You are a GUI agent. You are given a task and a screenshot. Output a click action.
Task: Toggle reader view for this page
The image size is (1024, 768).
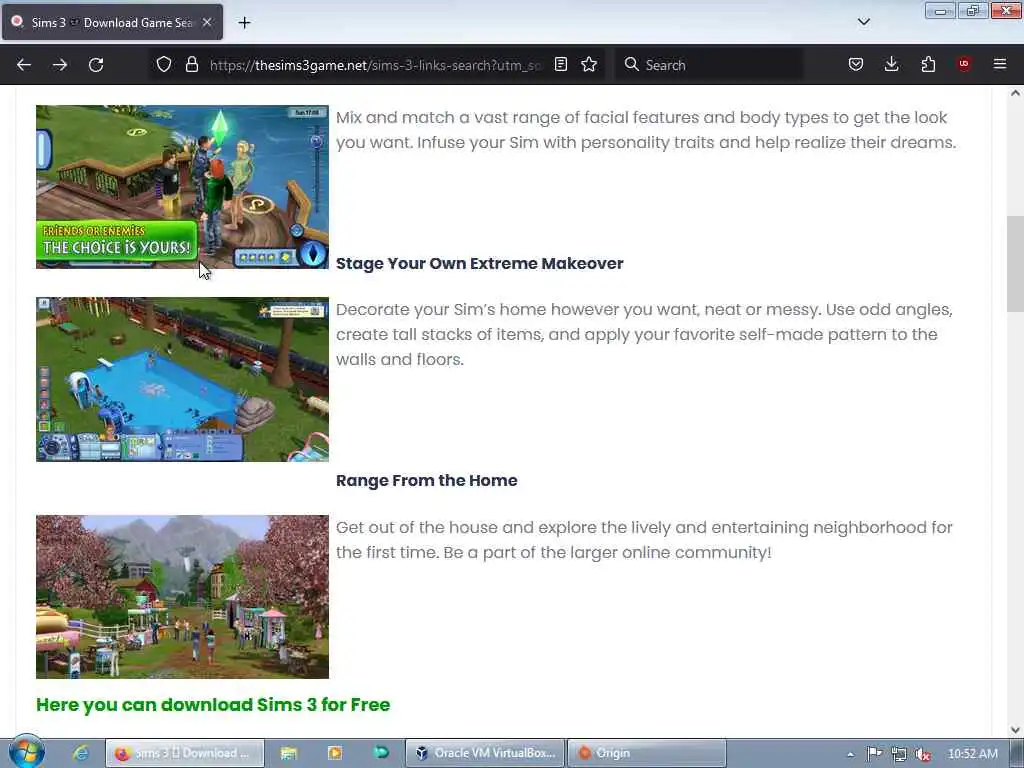[x=560, y=65]
